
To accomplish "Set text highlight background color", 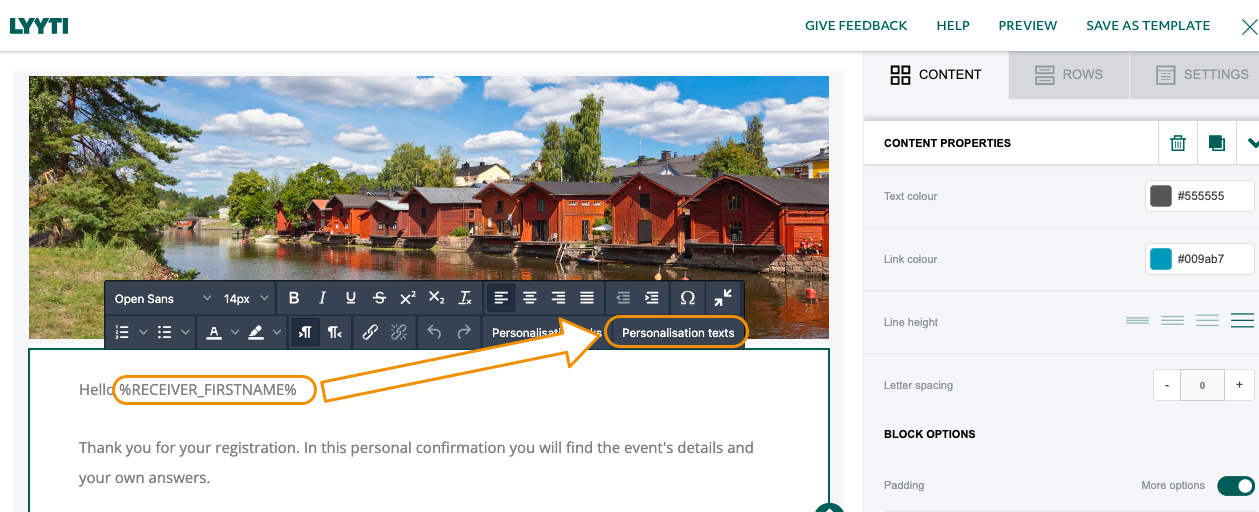I will pyautogui.click(x=257, y=332).
